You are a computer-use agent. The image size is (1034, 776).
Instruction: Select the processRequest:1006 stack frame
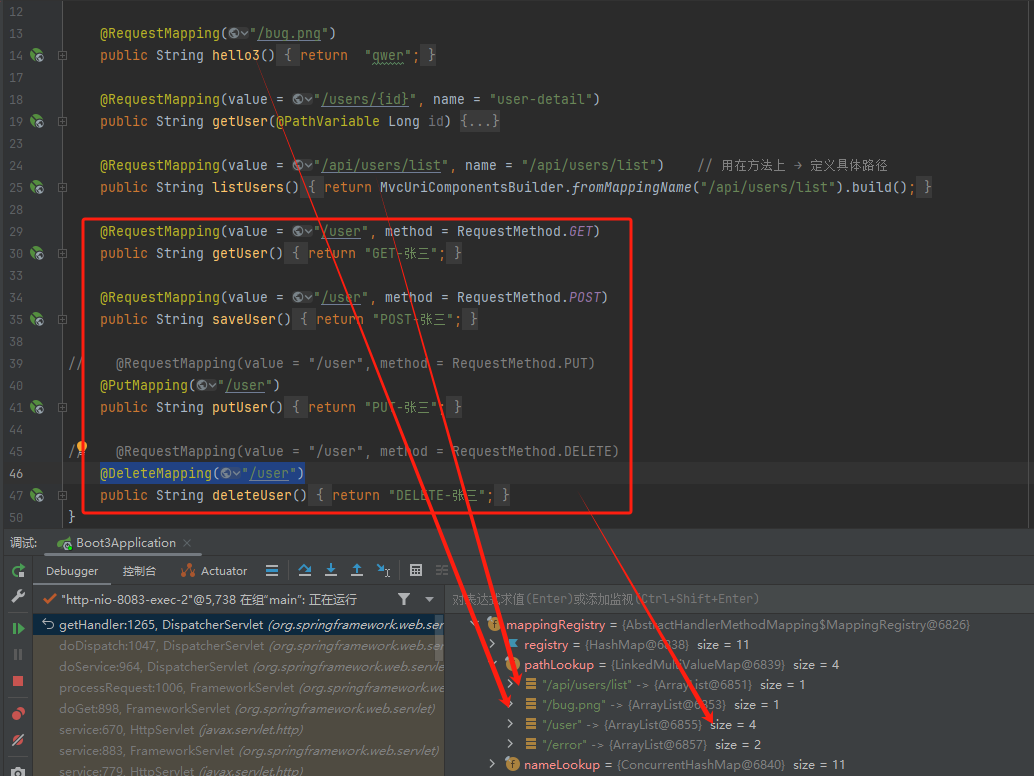(239, 688)
